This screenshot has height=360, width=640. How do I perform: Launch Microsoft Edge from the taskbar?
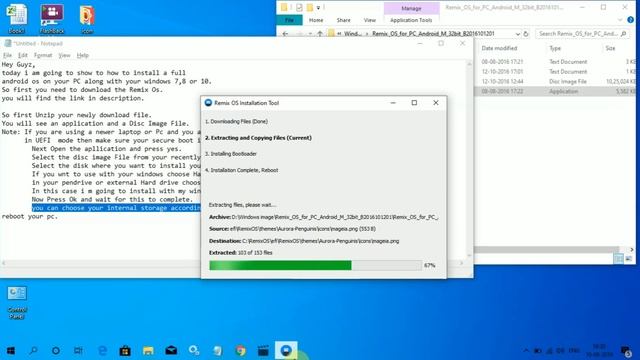click(x=102, y=350)
